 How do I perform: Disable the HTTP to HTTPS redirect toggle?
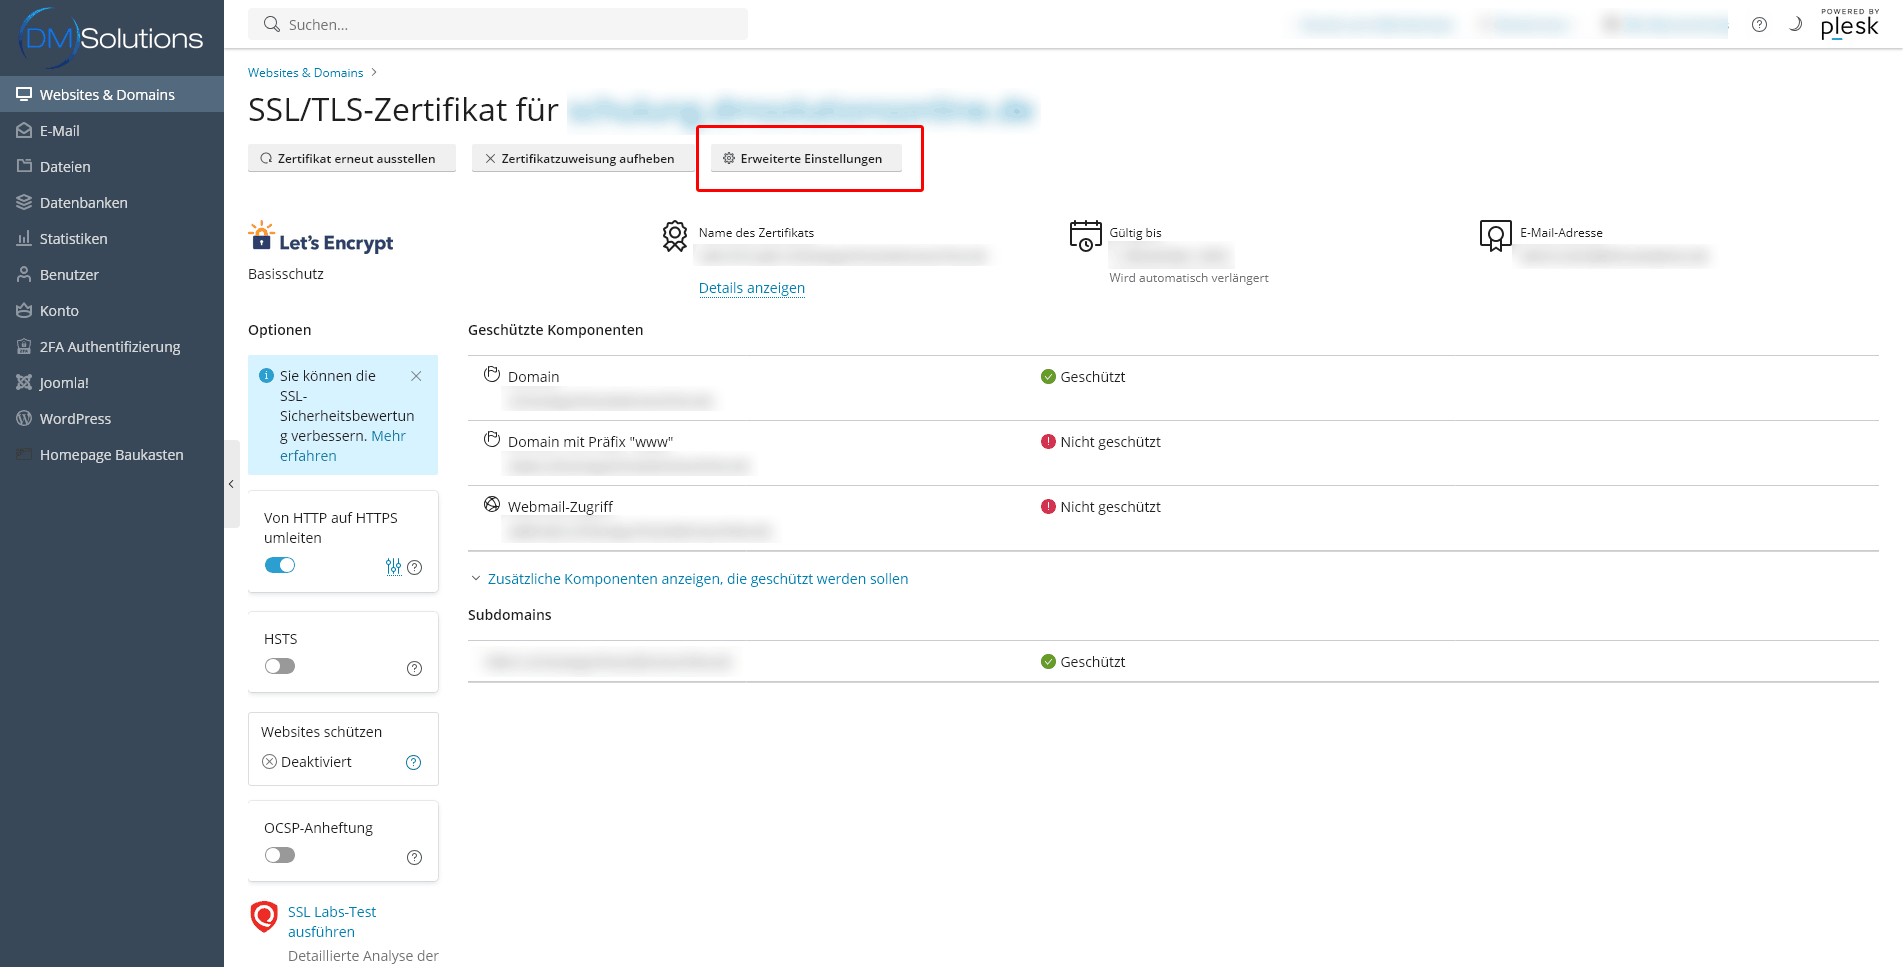tap(280, 565)
